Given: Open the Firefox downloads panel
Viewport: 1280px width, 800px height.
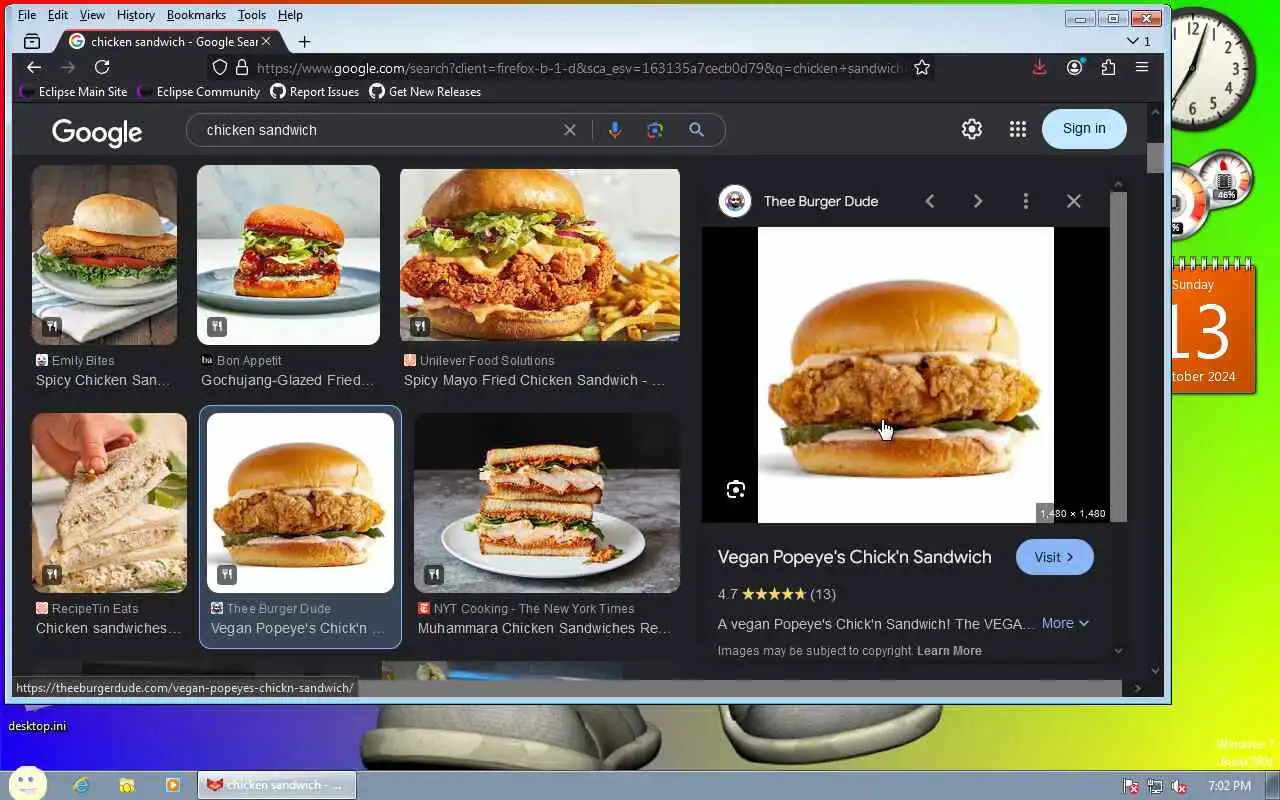Looking at the screenshot, I should click(1040, 67).
